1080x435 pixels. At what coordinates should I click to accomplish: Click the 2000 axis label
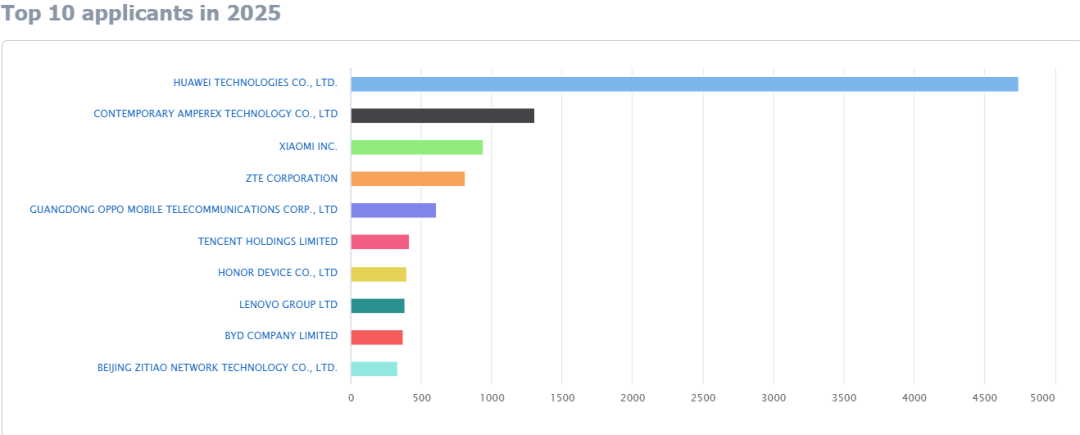click(x=632, y=398)
